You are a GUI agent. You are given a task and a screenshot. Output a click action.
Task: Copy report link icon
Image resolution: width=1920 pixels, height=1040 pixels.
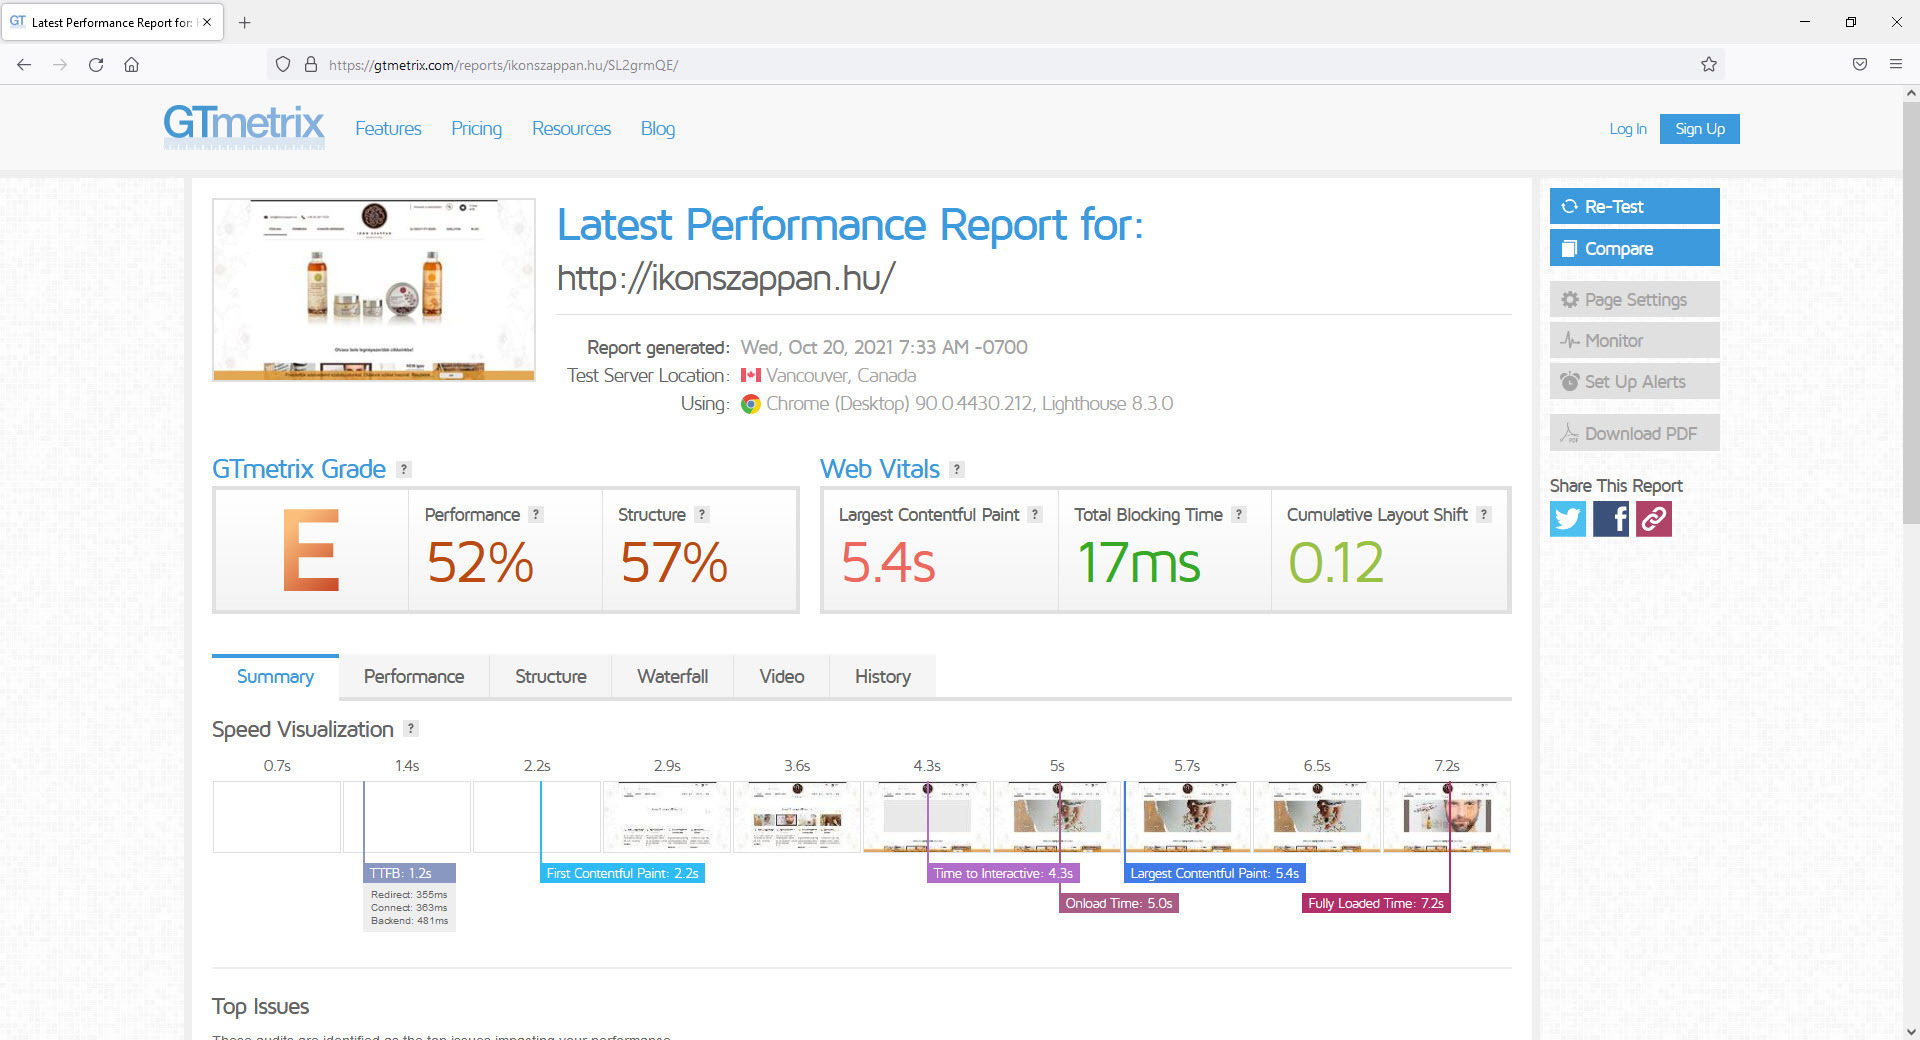1653,519
